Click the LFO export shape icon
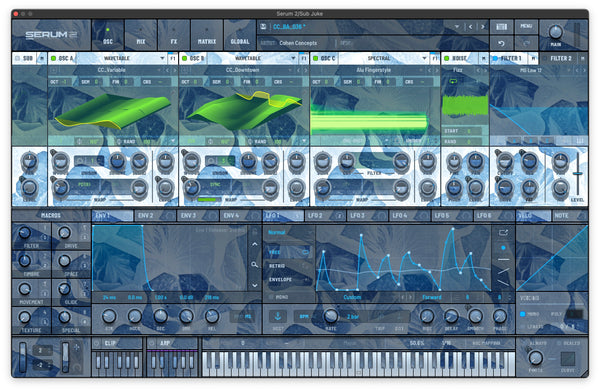This screenshot has width=600, height=391. [x=503, y=232]
